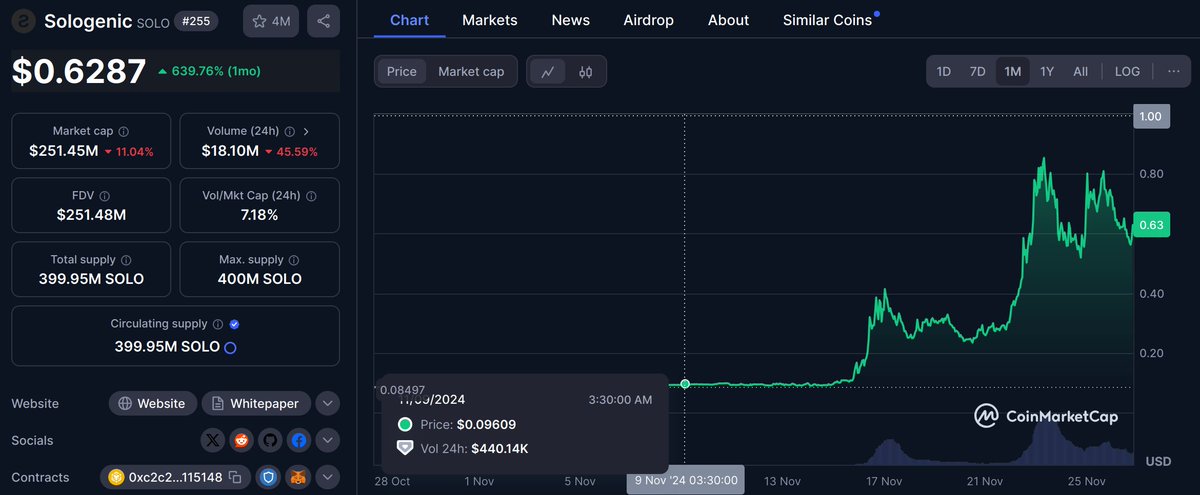1200x495 pixels.
Task: Click the 9 Nov '24 03:30:00 axis label
Action: [x=686, y=480]
